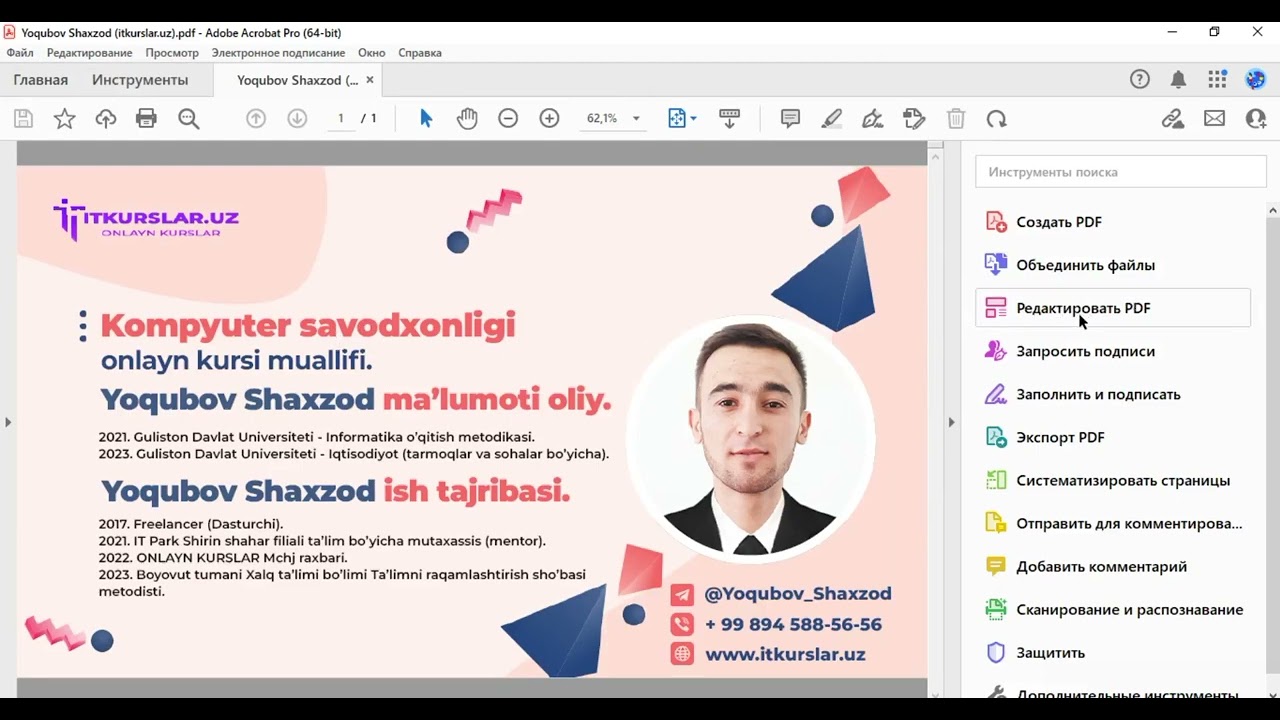The height and width of the screenshot is (720, 1280).
Task: Open the sign document pen tool
Action: coord(872,118)
